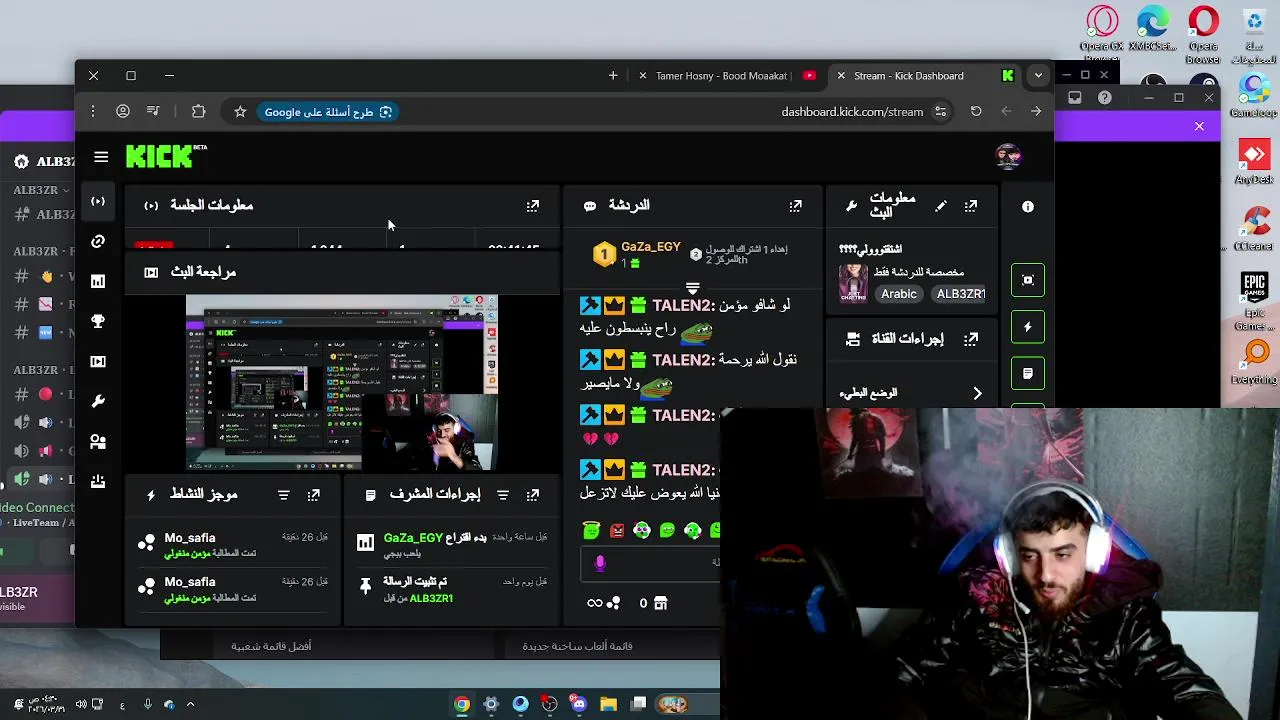Bookmark page with star icon
This screenshot has width=1280, height=720.
click(x=240, y=112)
